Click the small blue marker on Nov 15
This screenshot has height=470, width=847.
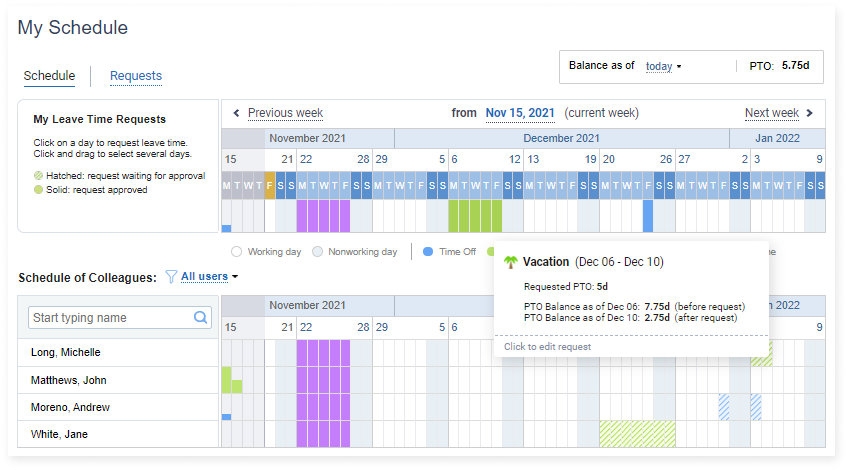click(x=226, y=229)
